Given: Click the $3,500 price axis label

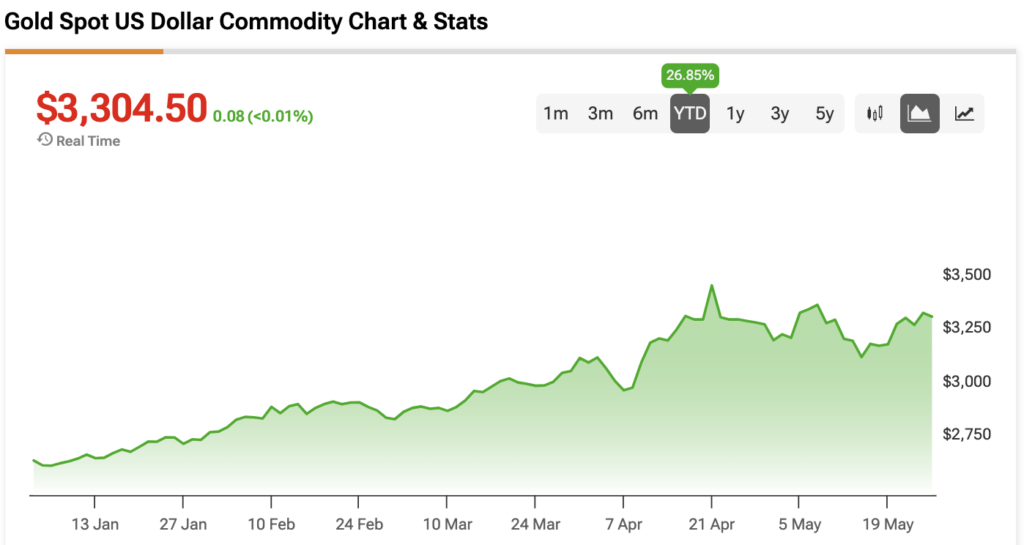Looking at the screenshot, I should (966, 274).
